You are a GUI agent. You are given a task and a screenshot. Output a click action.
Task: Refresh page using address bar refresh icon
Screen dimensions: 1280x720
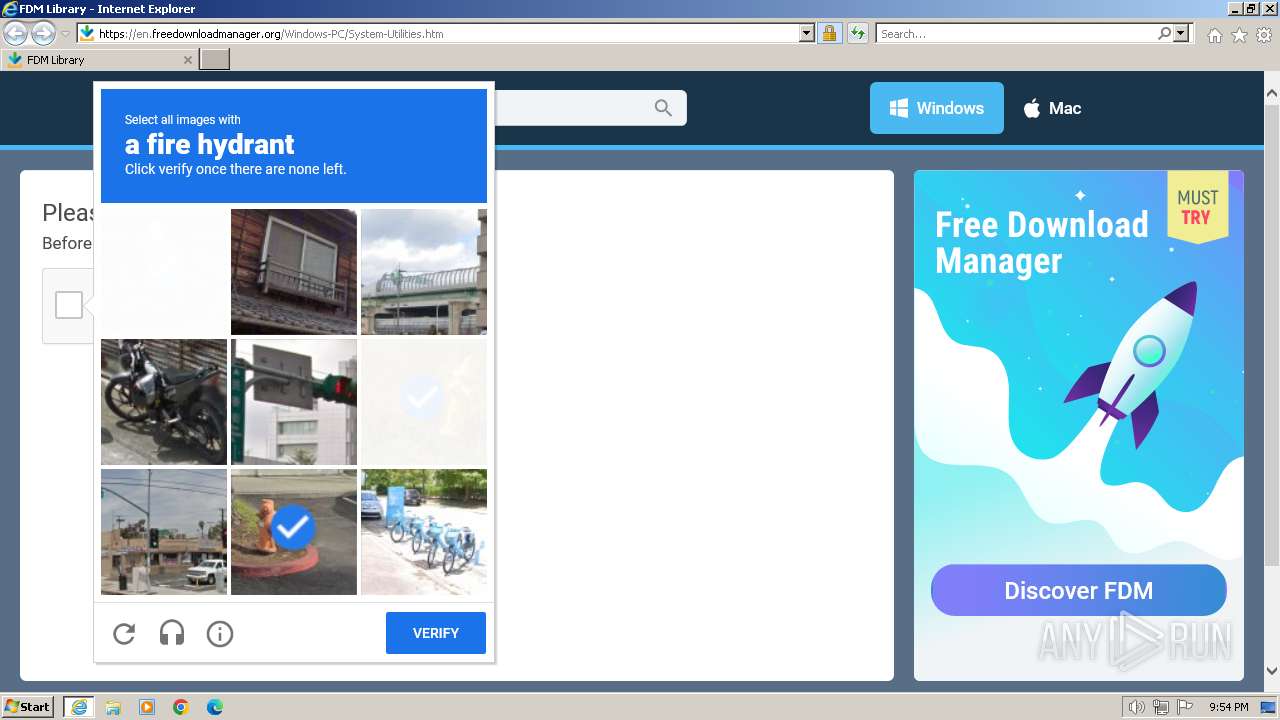coord(857,33)
